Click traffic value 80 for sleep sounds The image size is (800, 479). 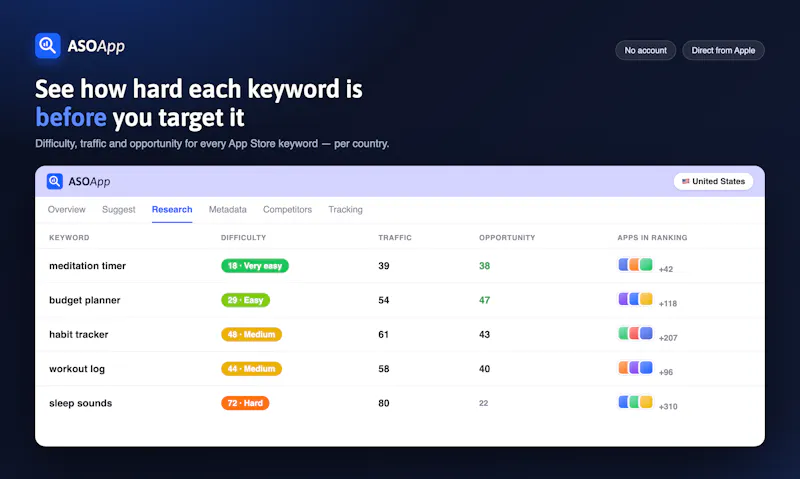click(x=384, y=403)
